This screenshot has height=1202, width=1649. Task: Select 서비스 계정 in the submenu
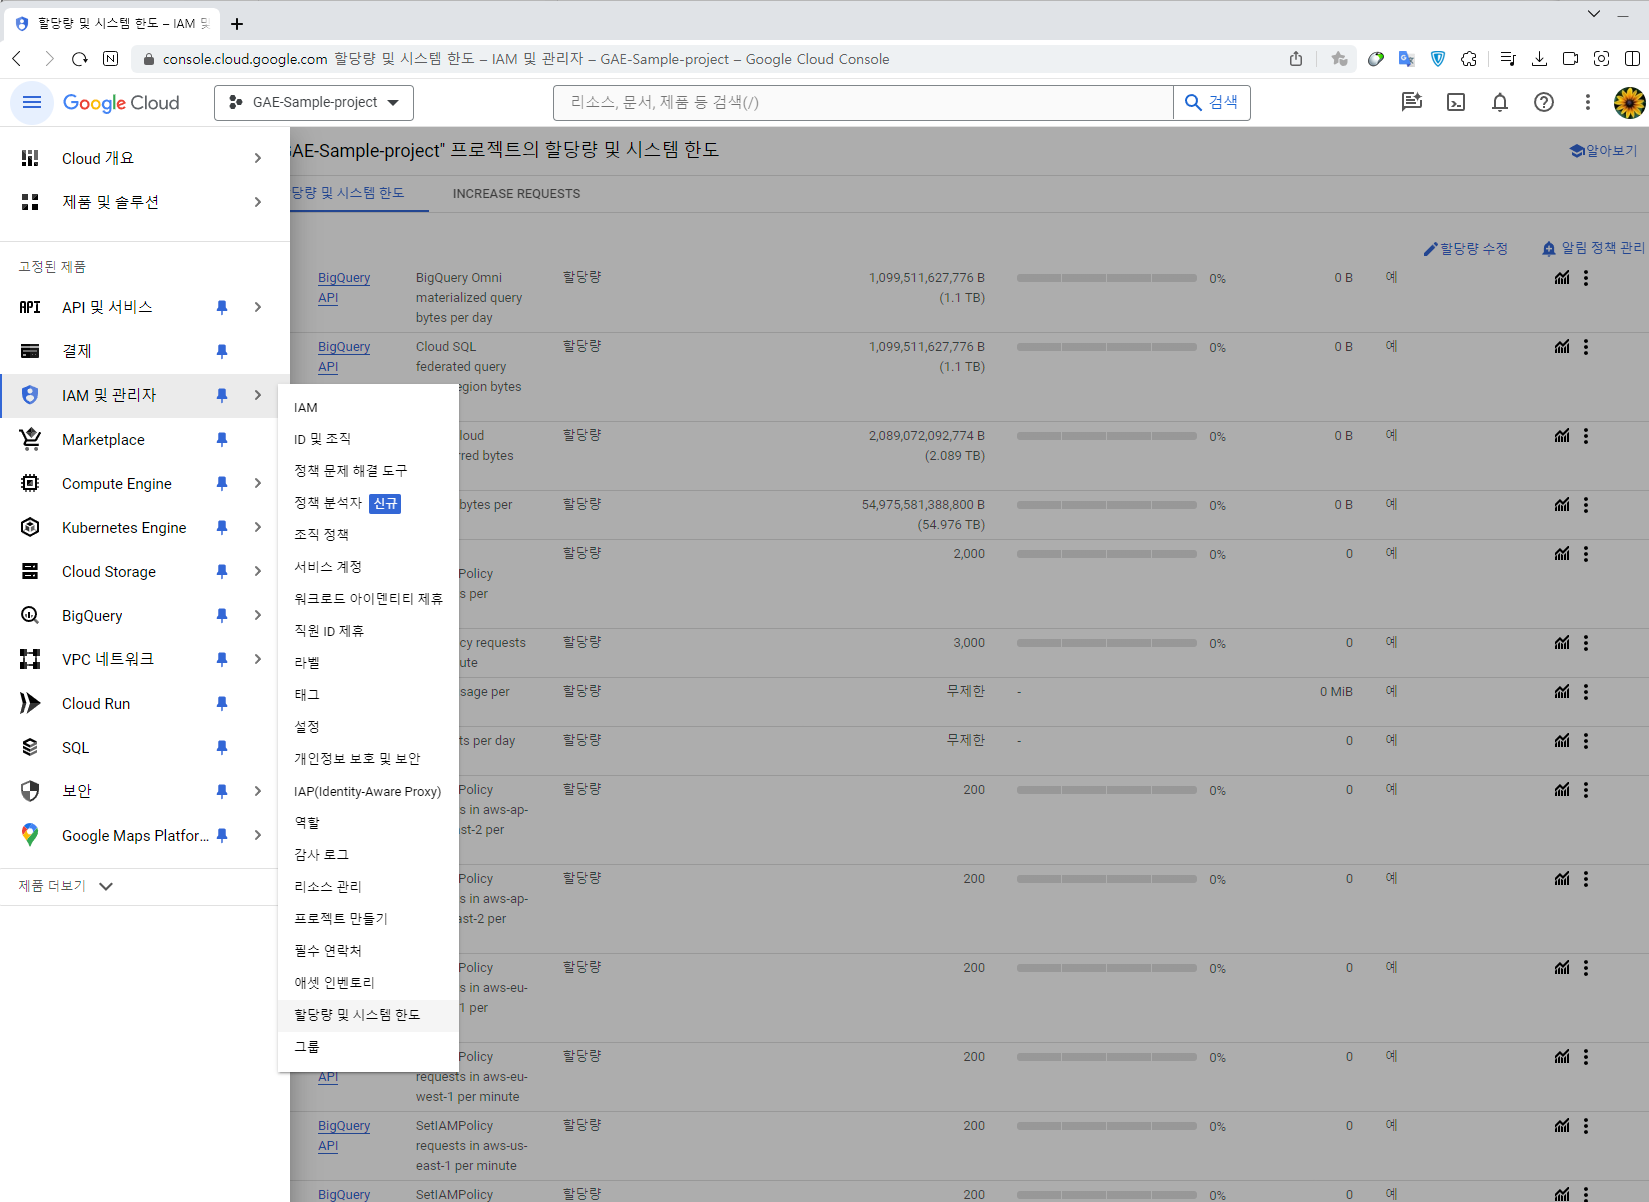(x=368, y=567)
